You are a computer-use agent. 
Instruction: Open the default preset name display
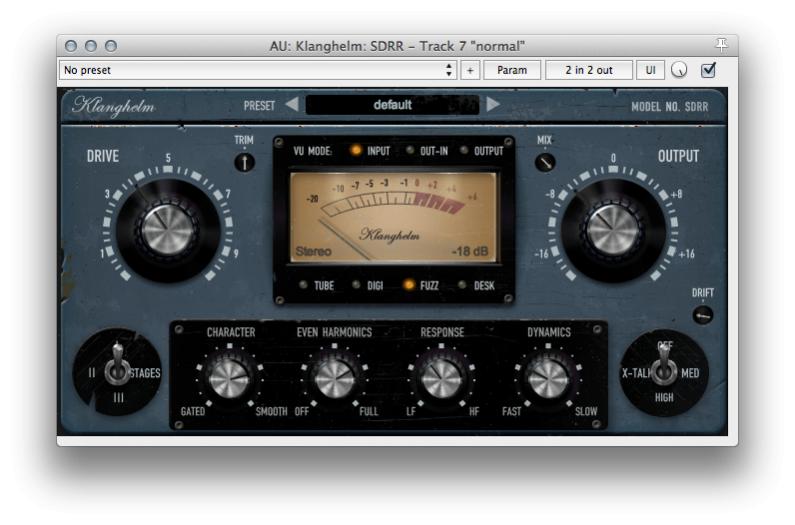[392, 105]
